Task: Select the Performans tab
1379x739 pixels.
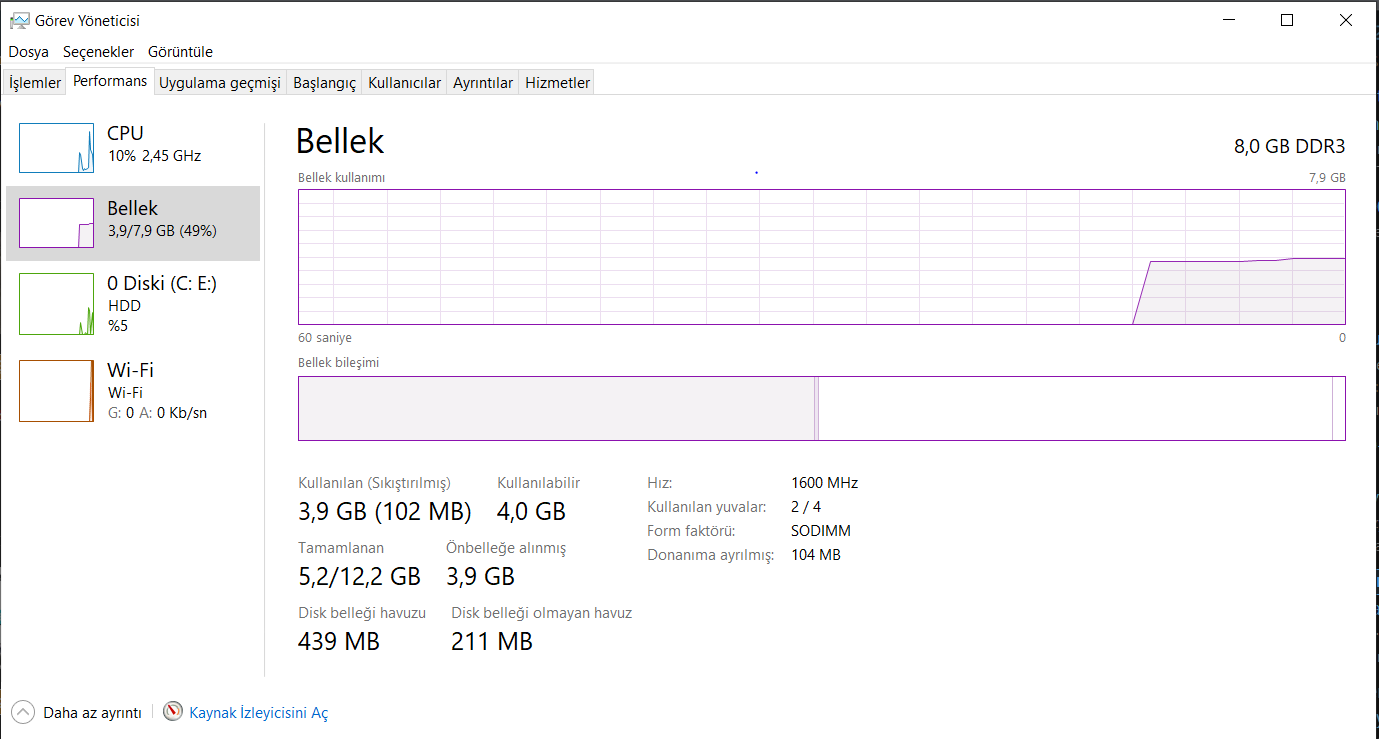Action: coord(110,81)
